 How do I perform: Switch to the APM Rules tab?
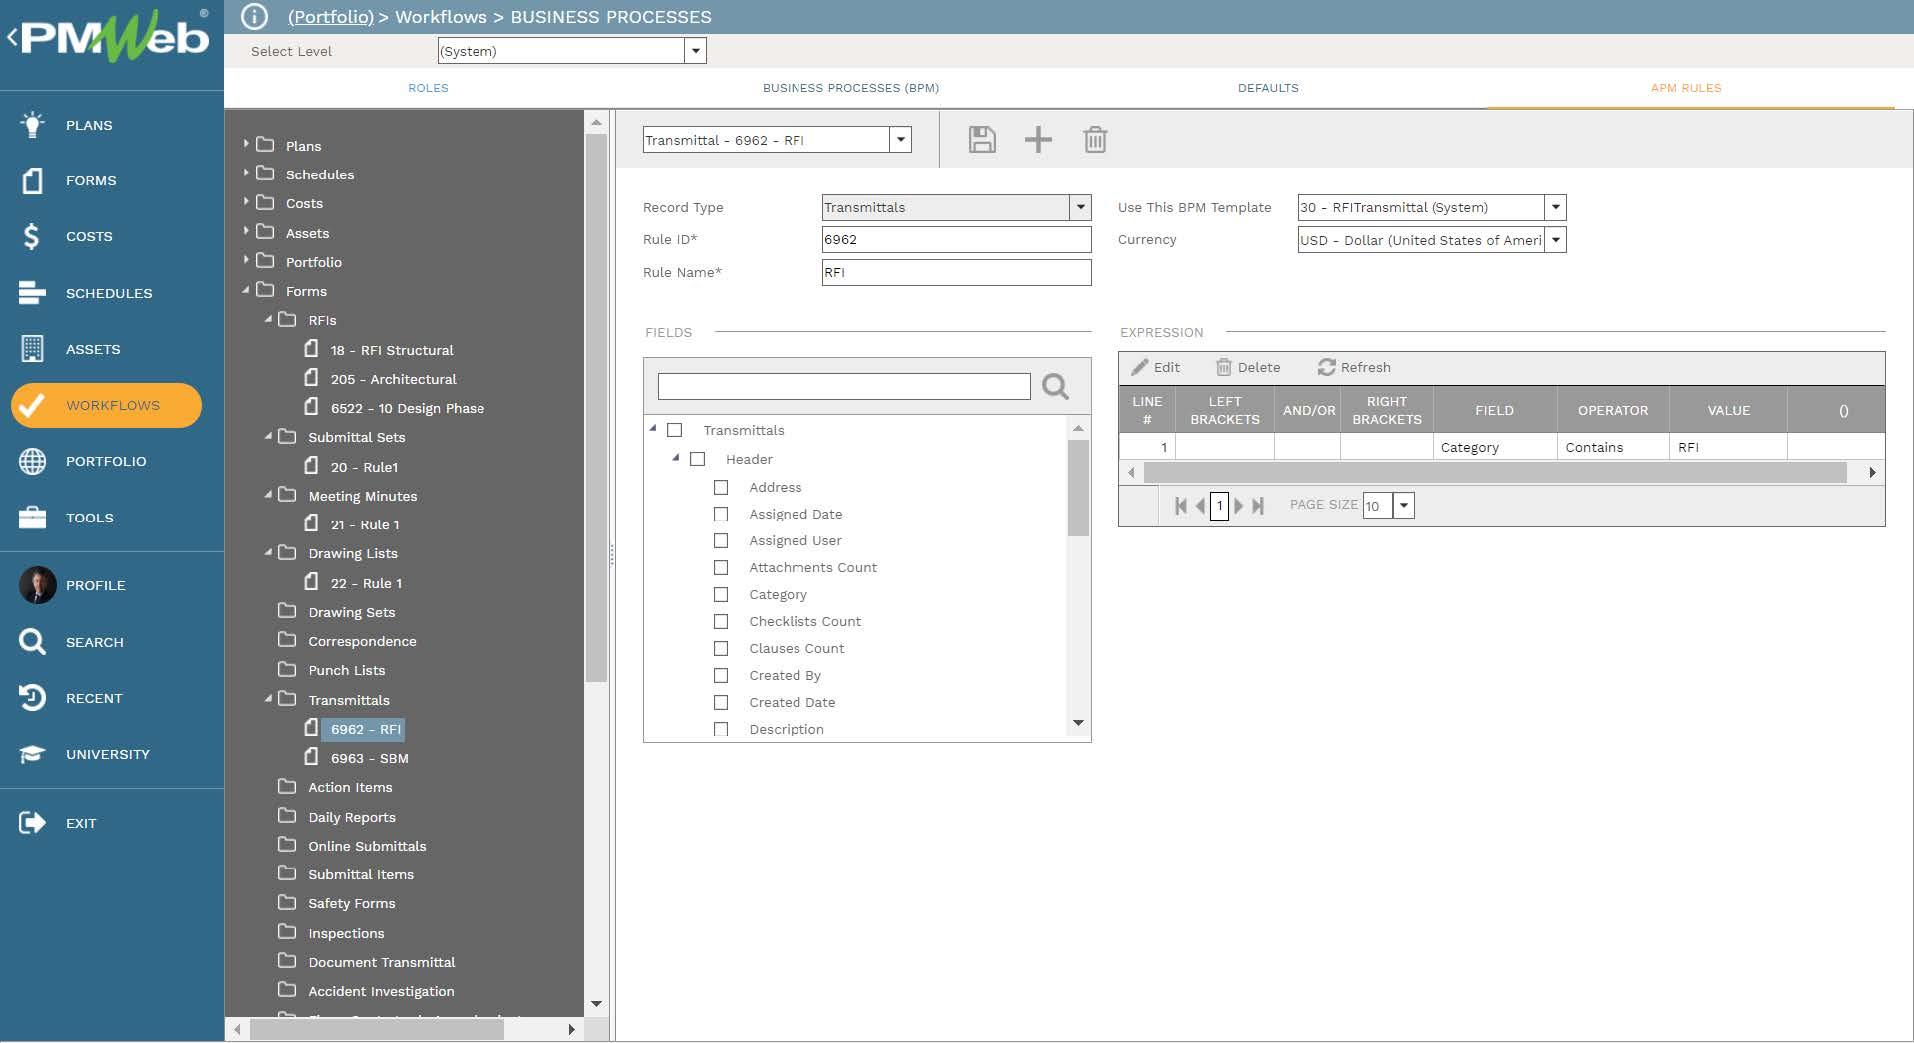[x=1686, y=88]
